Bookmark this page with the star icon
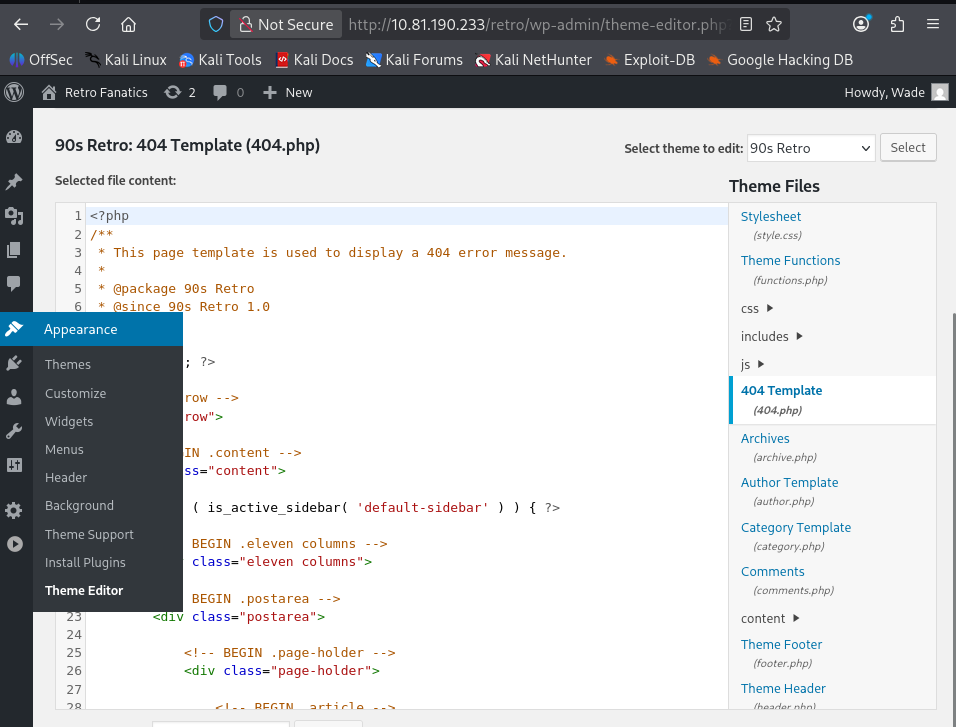 [774, 24]
